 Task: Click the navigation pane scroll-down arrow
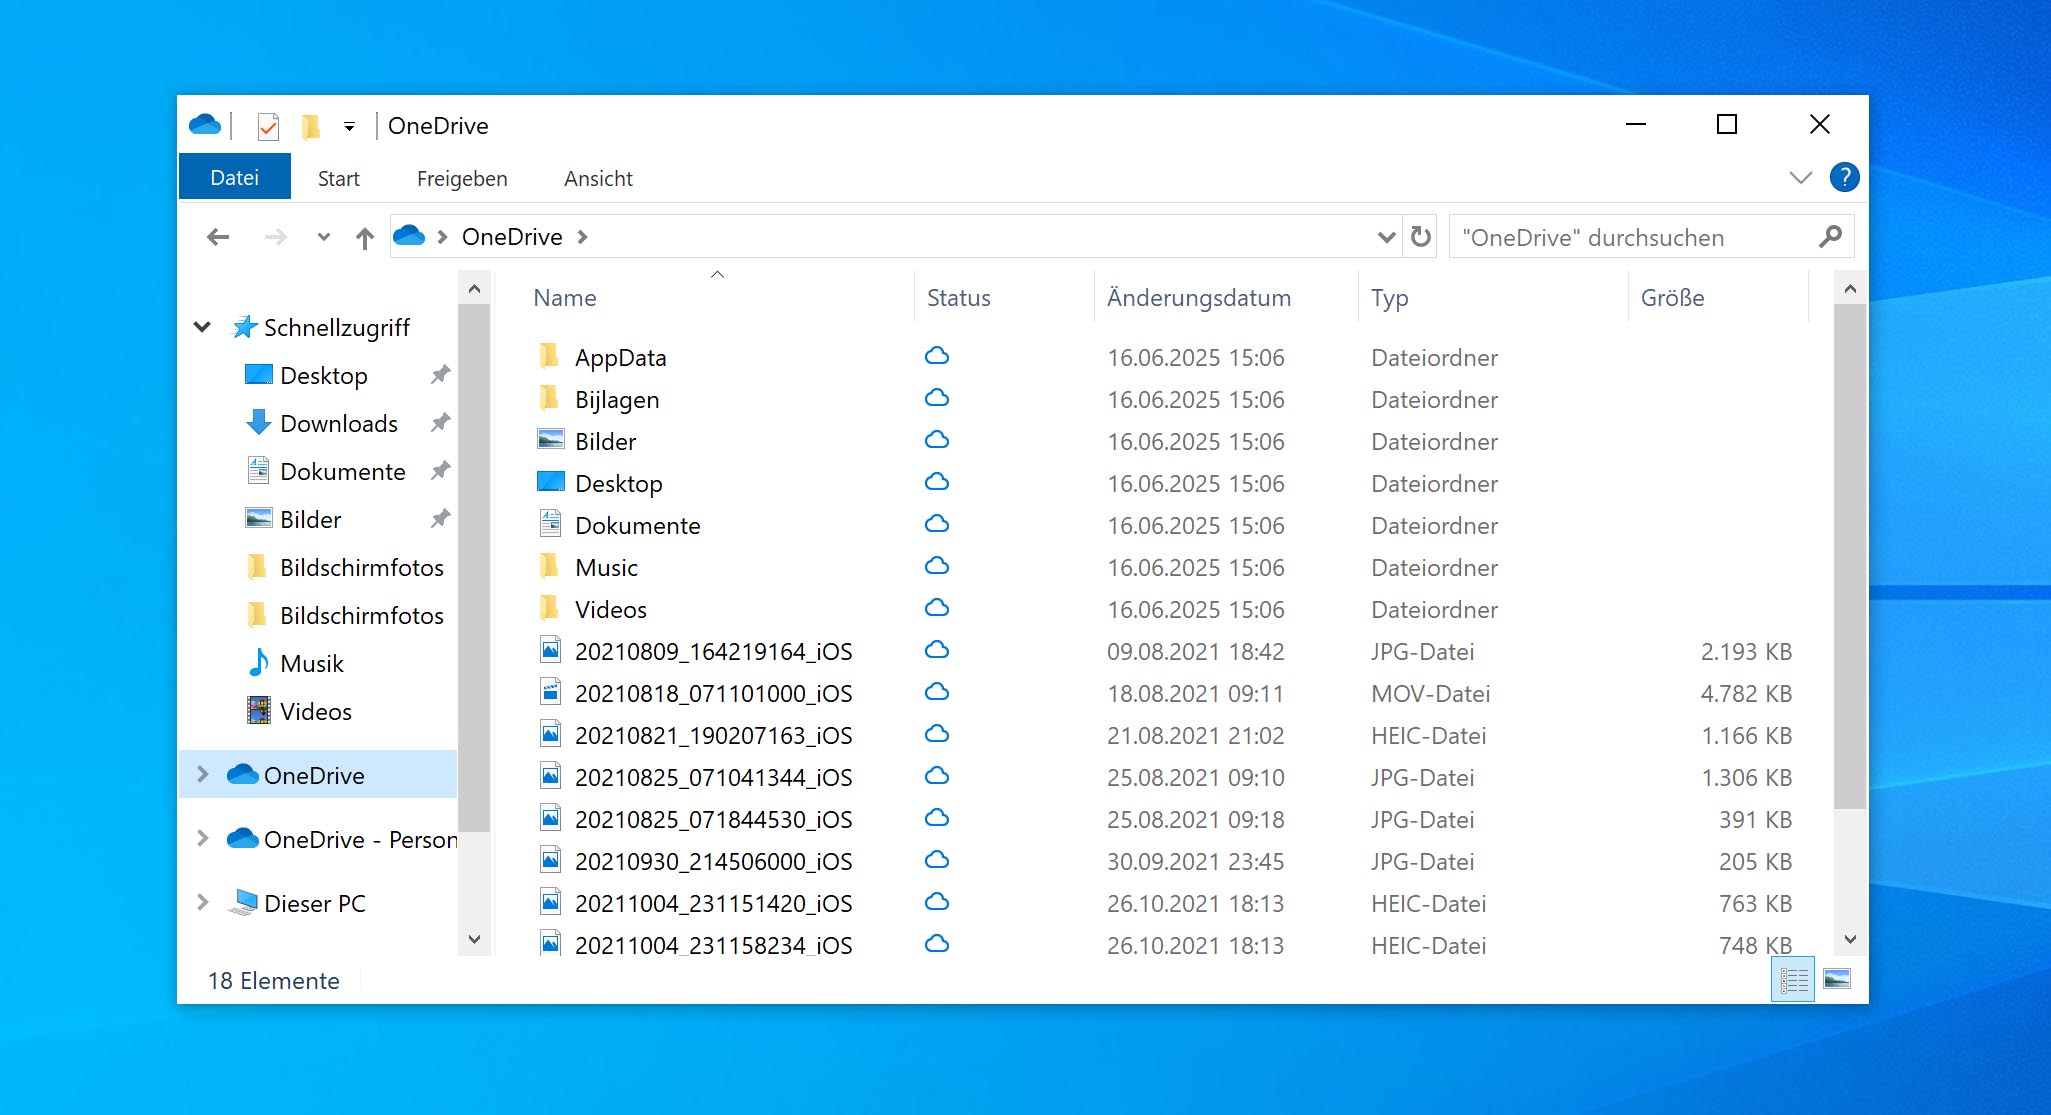click(474, 939)
